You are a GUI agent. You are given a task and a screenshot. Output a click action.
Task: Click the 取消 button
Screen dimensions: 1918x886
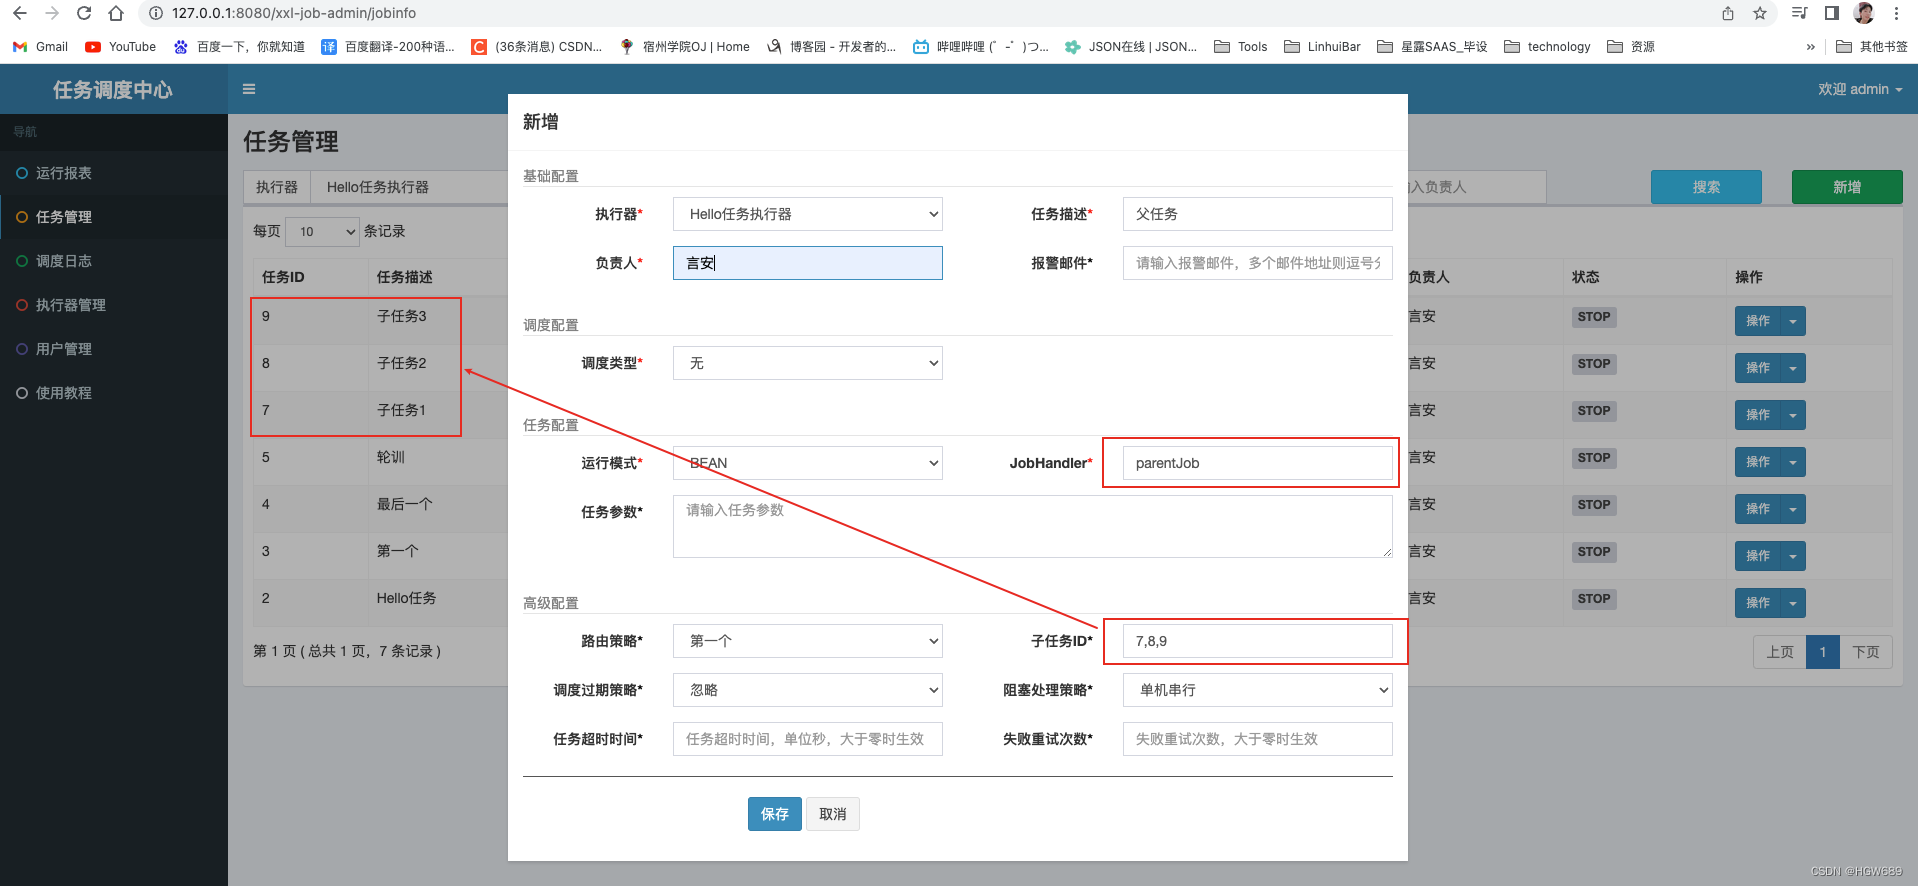tap(833, 814)
